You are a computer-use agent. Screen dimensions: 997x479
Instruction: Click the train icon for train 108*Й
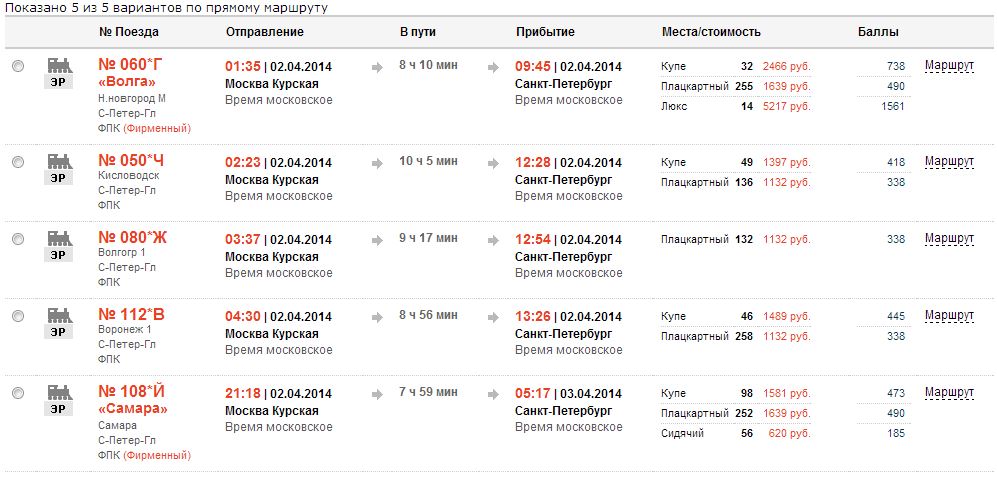pyautogui.click(x=60, y=400)
